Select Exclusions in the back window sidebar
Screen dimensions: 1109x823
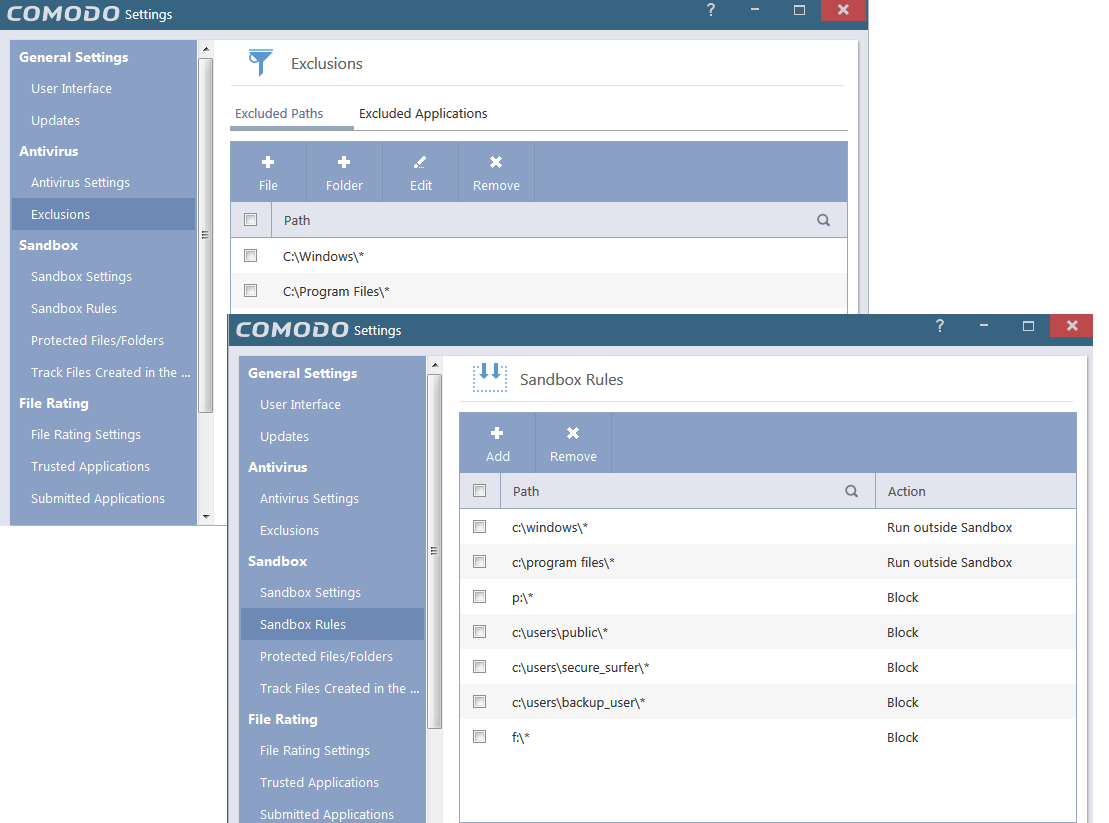103,214
